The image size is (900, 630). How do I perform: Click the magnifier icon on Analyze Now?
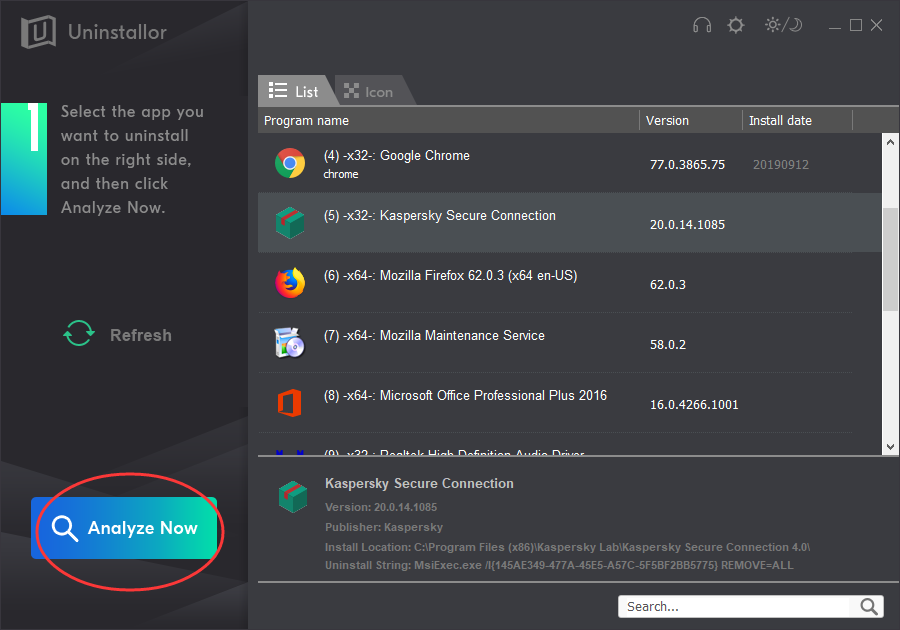tap(64, 528)
